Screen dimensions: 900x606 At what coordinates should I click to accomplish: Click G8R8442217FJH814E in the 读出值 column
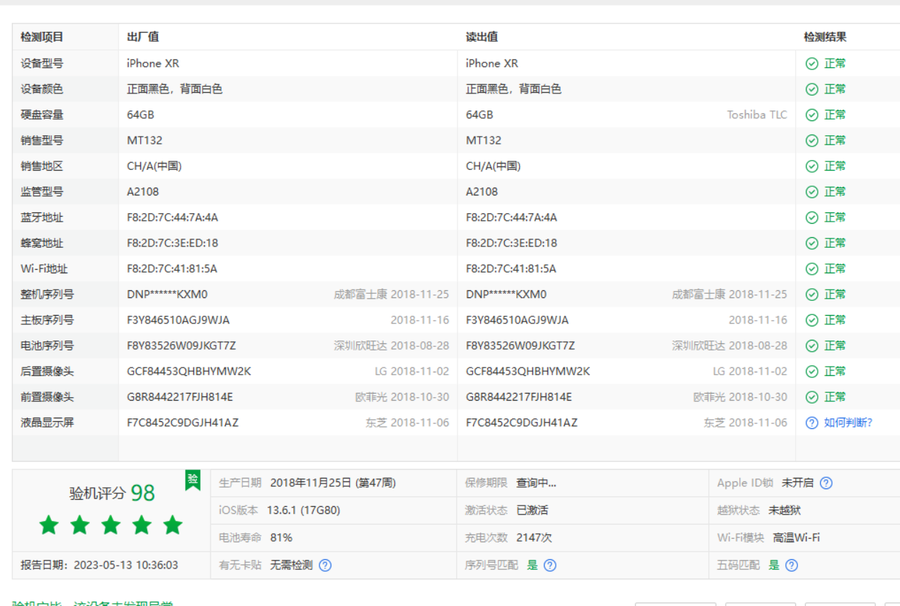pyautogui.click(x=518, y=397)
